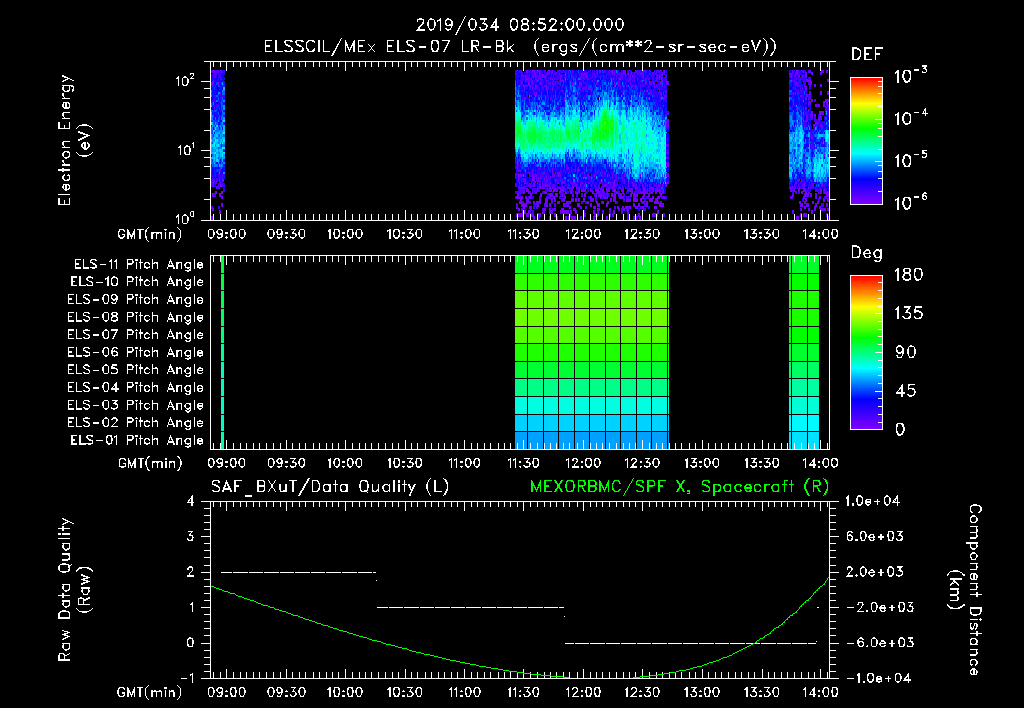This screenshot has height=708, width=1024.
Task: Click the ELS-06 Pitch Angle row label
Action: coord(135,353)
